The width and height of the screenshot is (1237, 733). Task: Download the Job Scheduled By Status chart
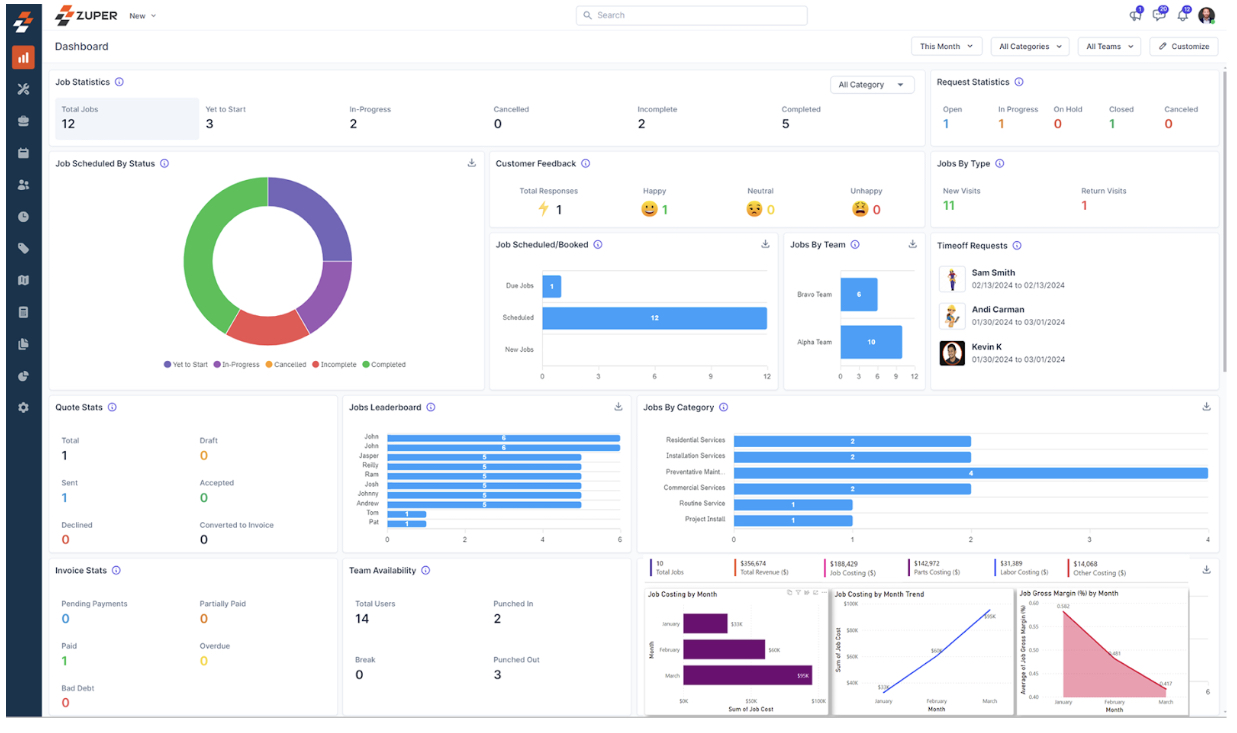472,163
